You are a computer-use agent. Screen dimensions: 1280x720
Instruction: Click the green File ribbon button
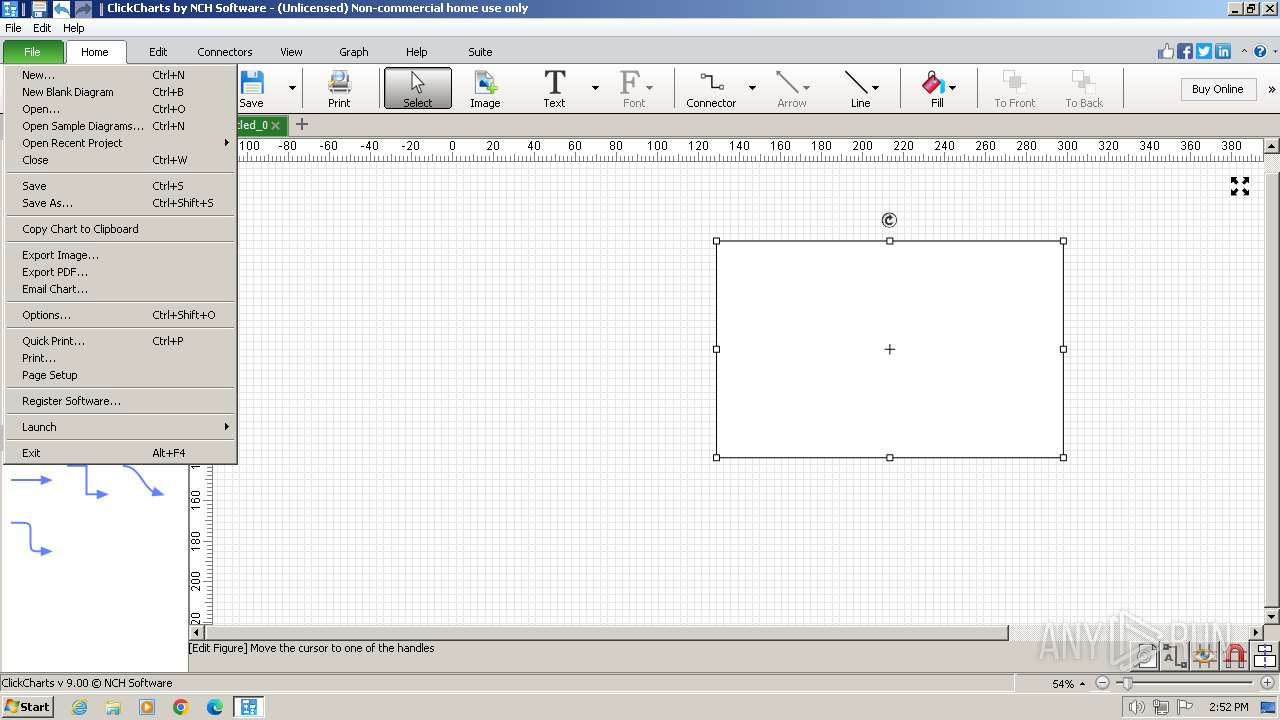coord(33,52)
